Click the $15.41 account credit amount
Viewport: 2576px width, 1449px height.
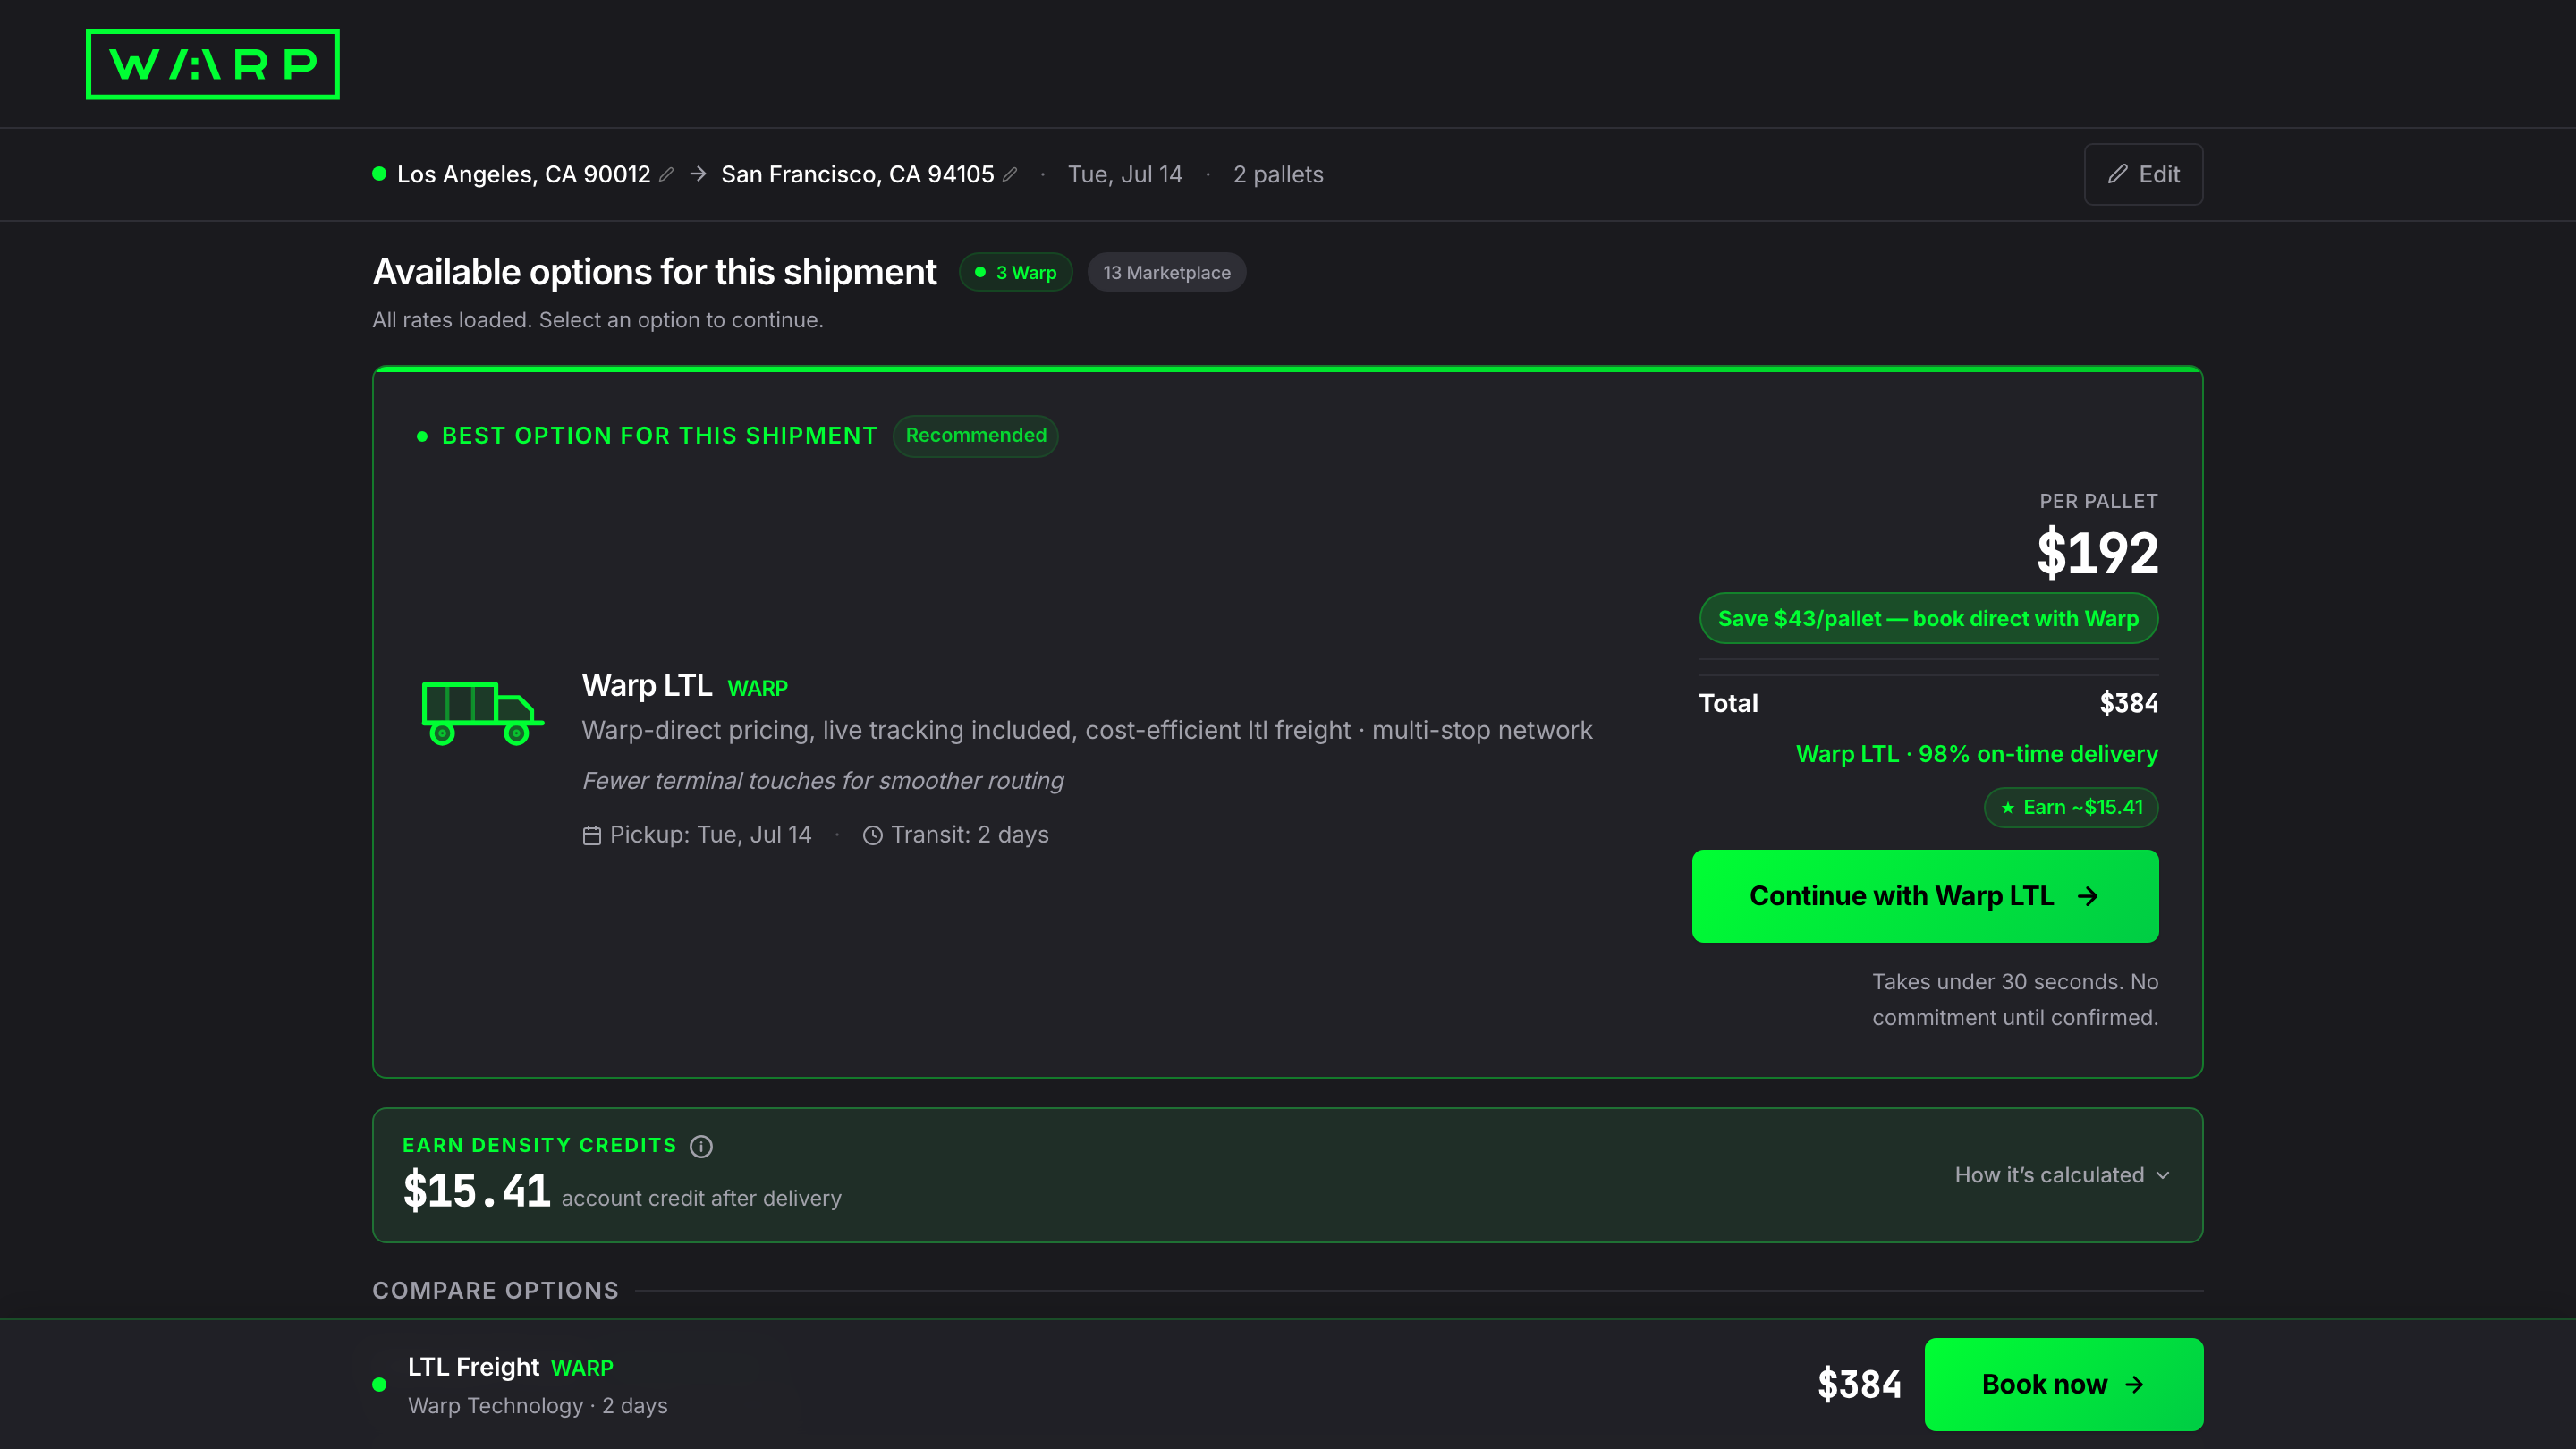pyautogui.click(x=477, y=1191)
